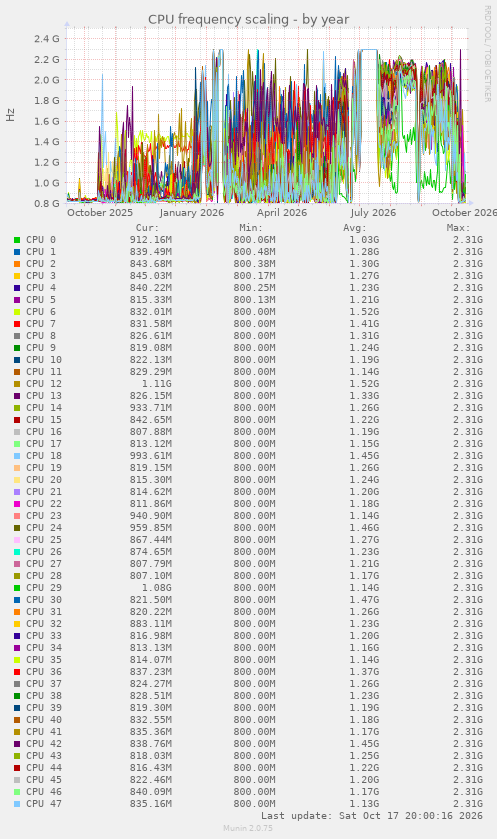Image resolution: width=497 pixels, height=839 pixels.
Task: Click the 'CPU 13' legend label
Action: [x=44, y=395]
